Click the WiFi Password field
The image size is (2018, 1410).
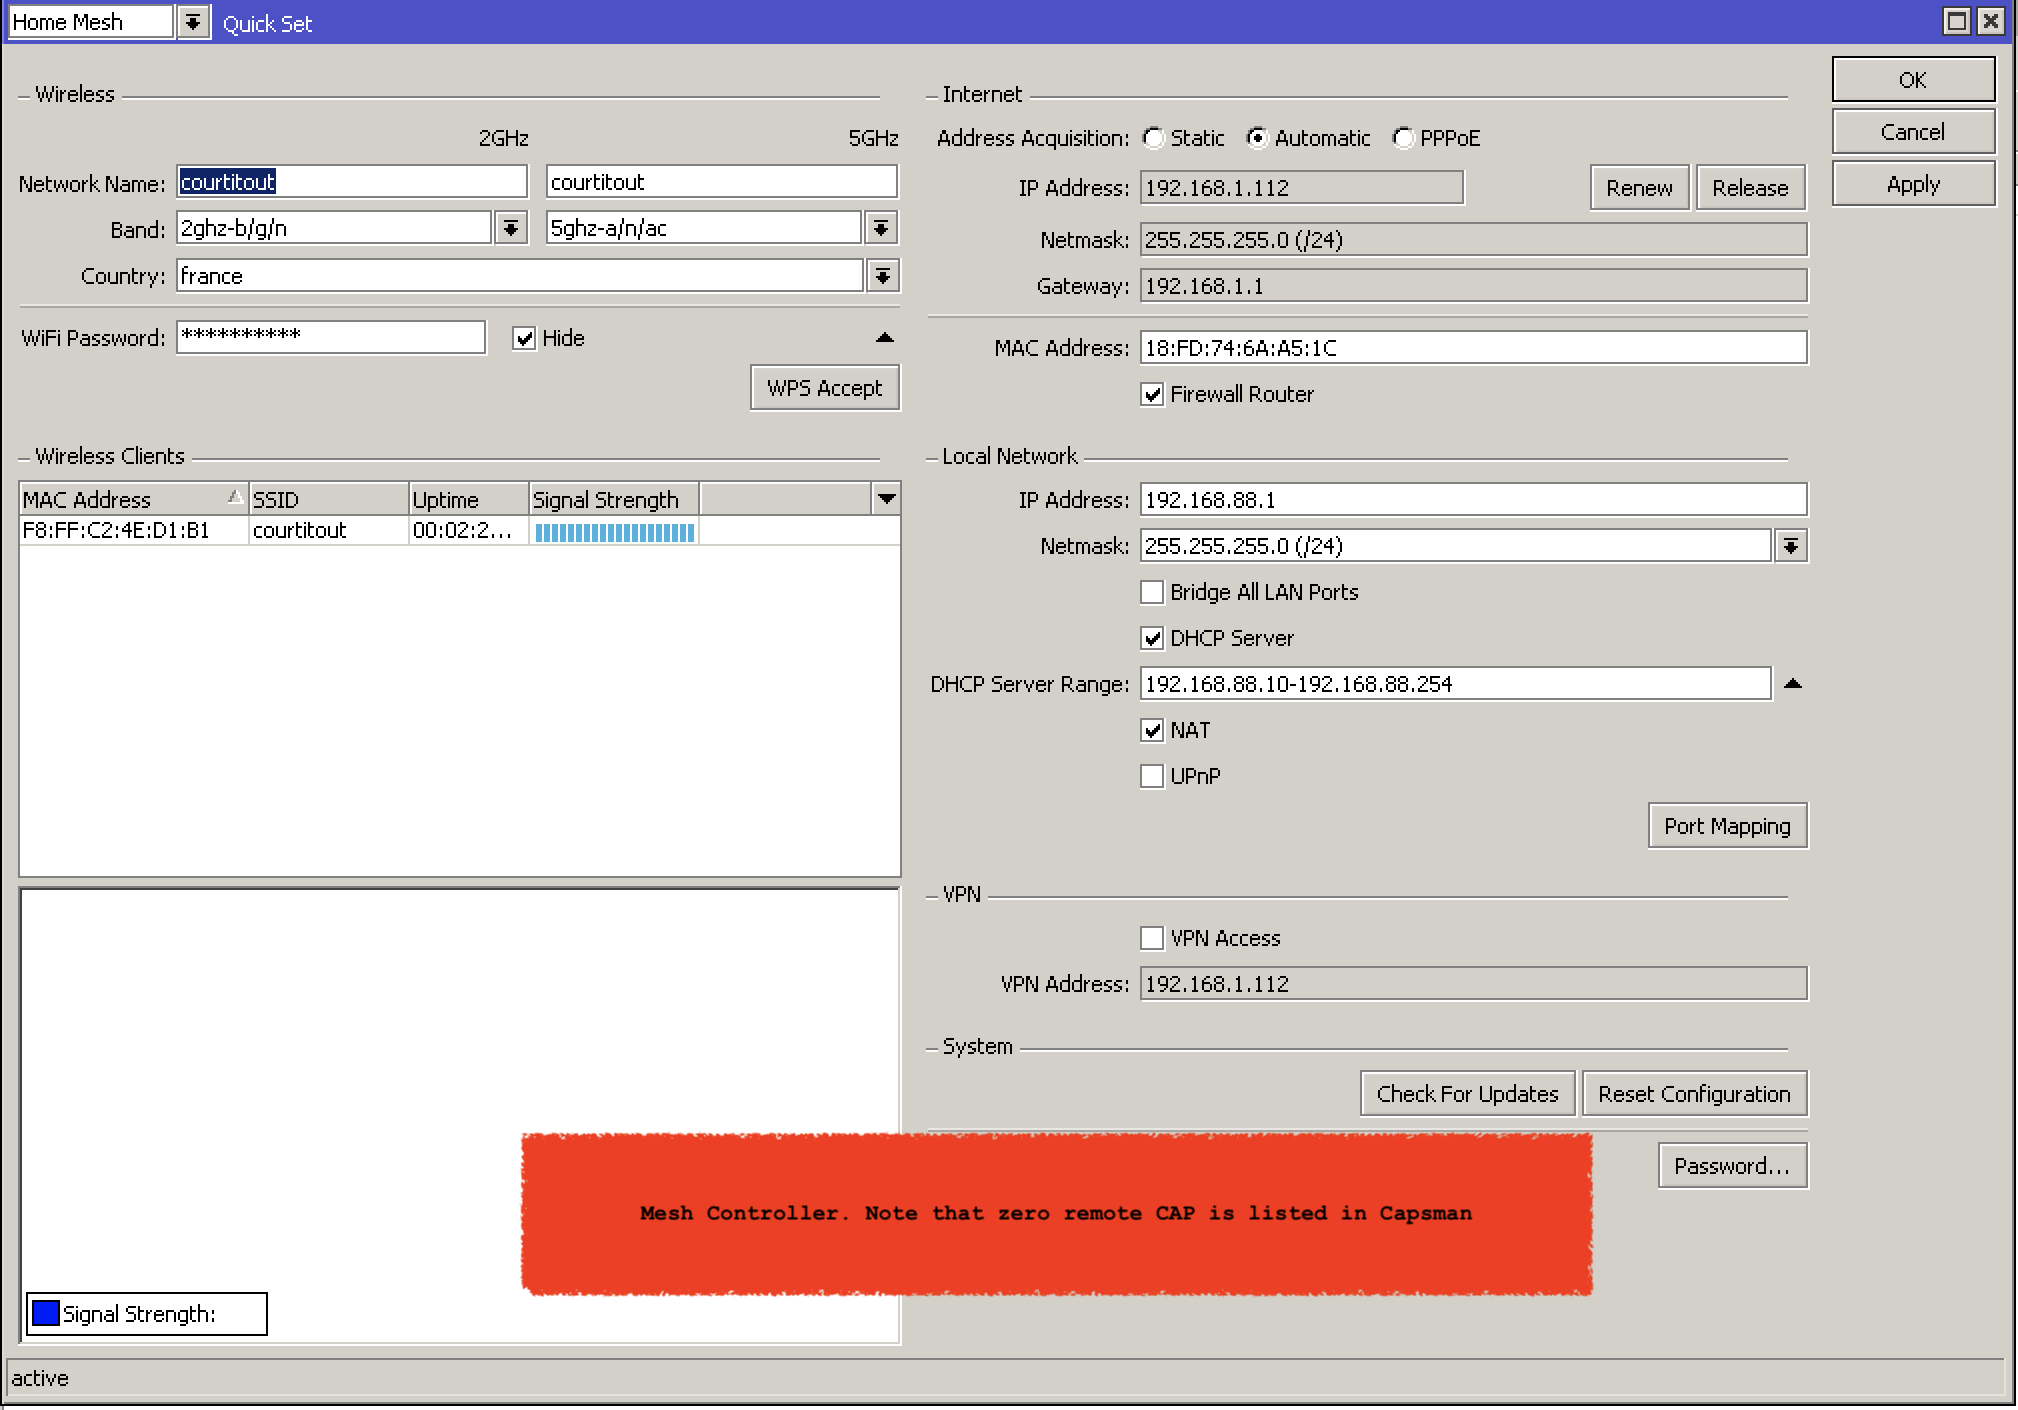pos(331,337)
